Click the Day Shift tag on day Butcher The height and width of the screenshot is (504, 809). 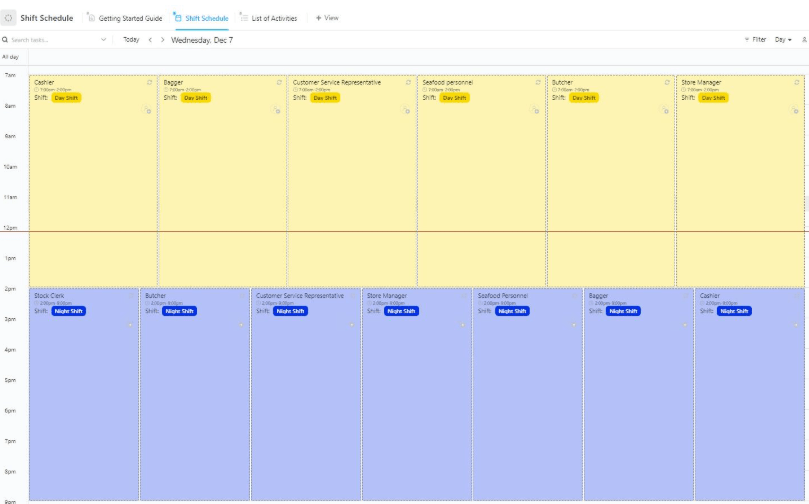click(584, 97)
